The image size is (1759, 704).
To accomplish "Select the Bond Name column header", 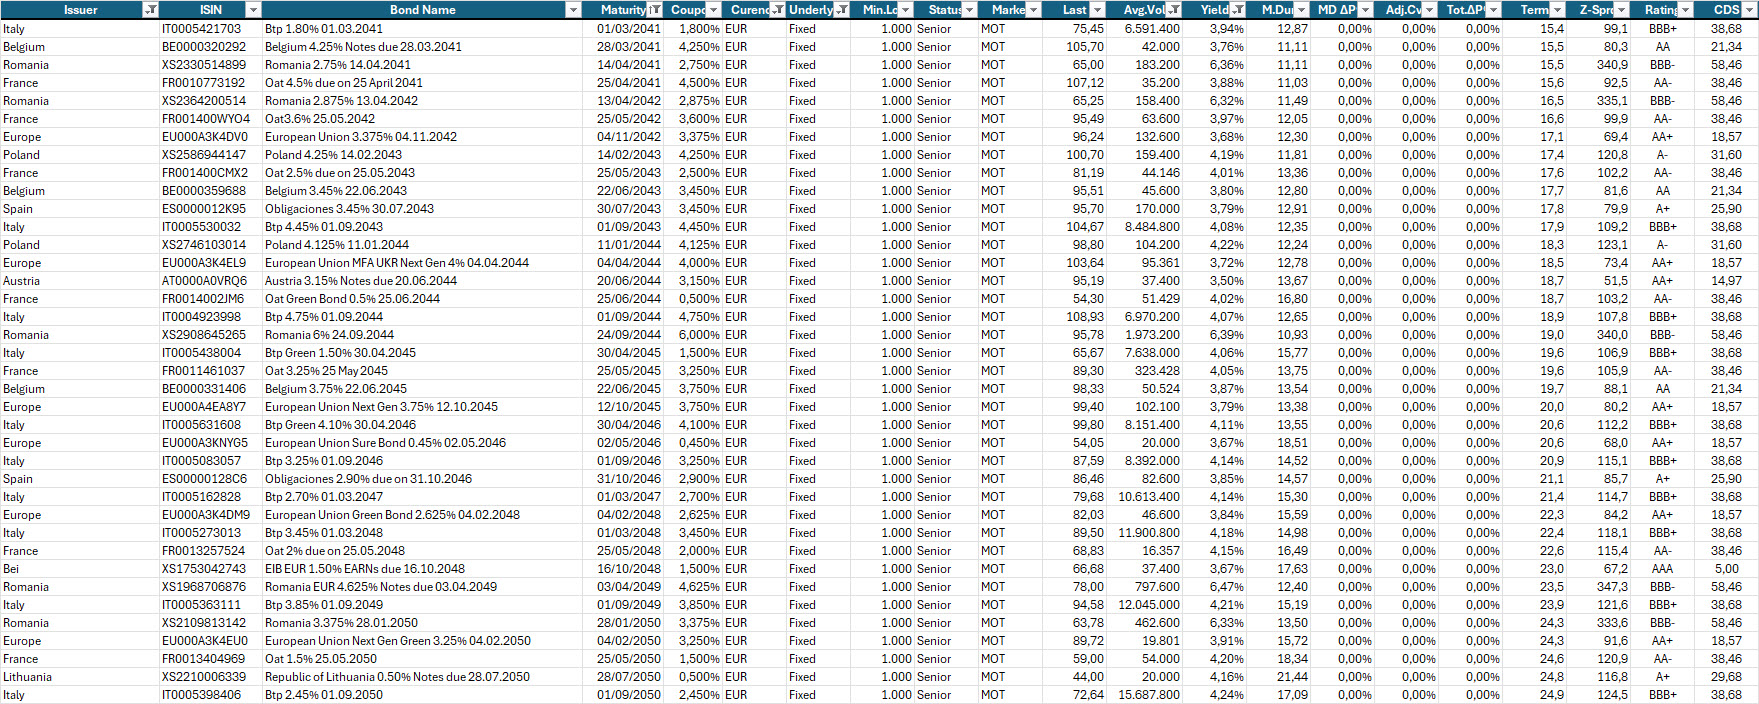I will pos(422,10).
